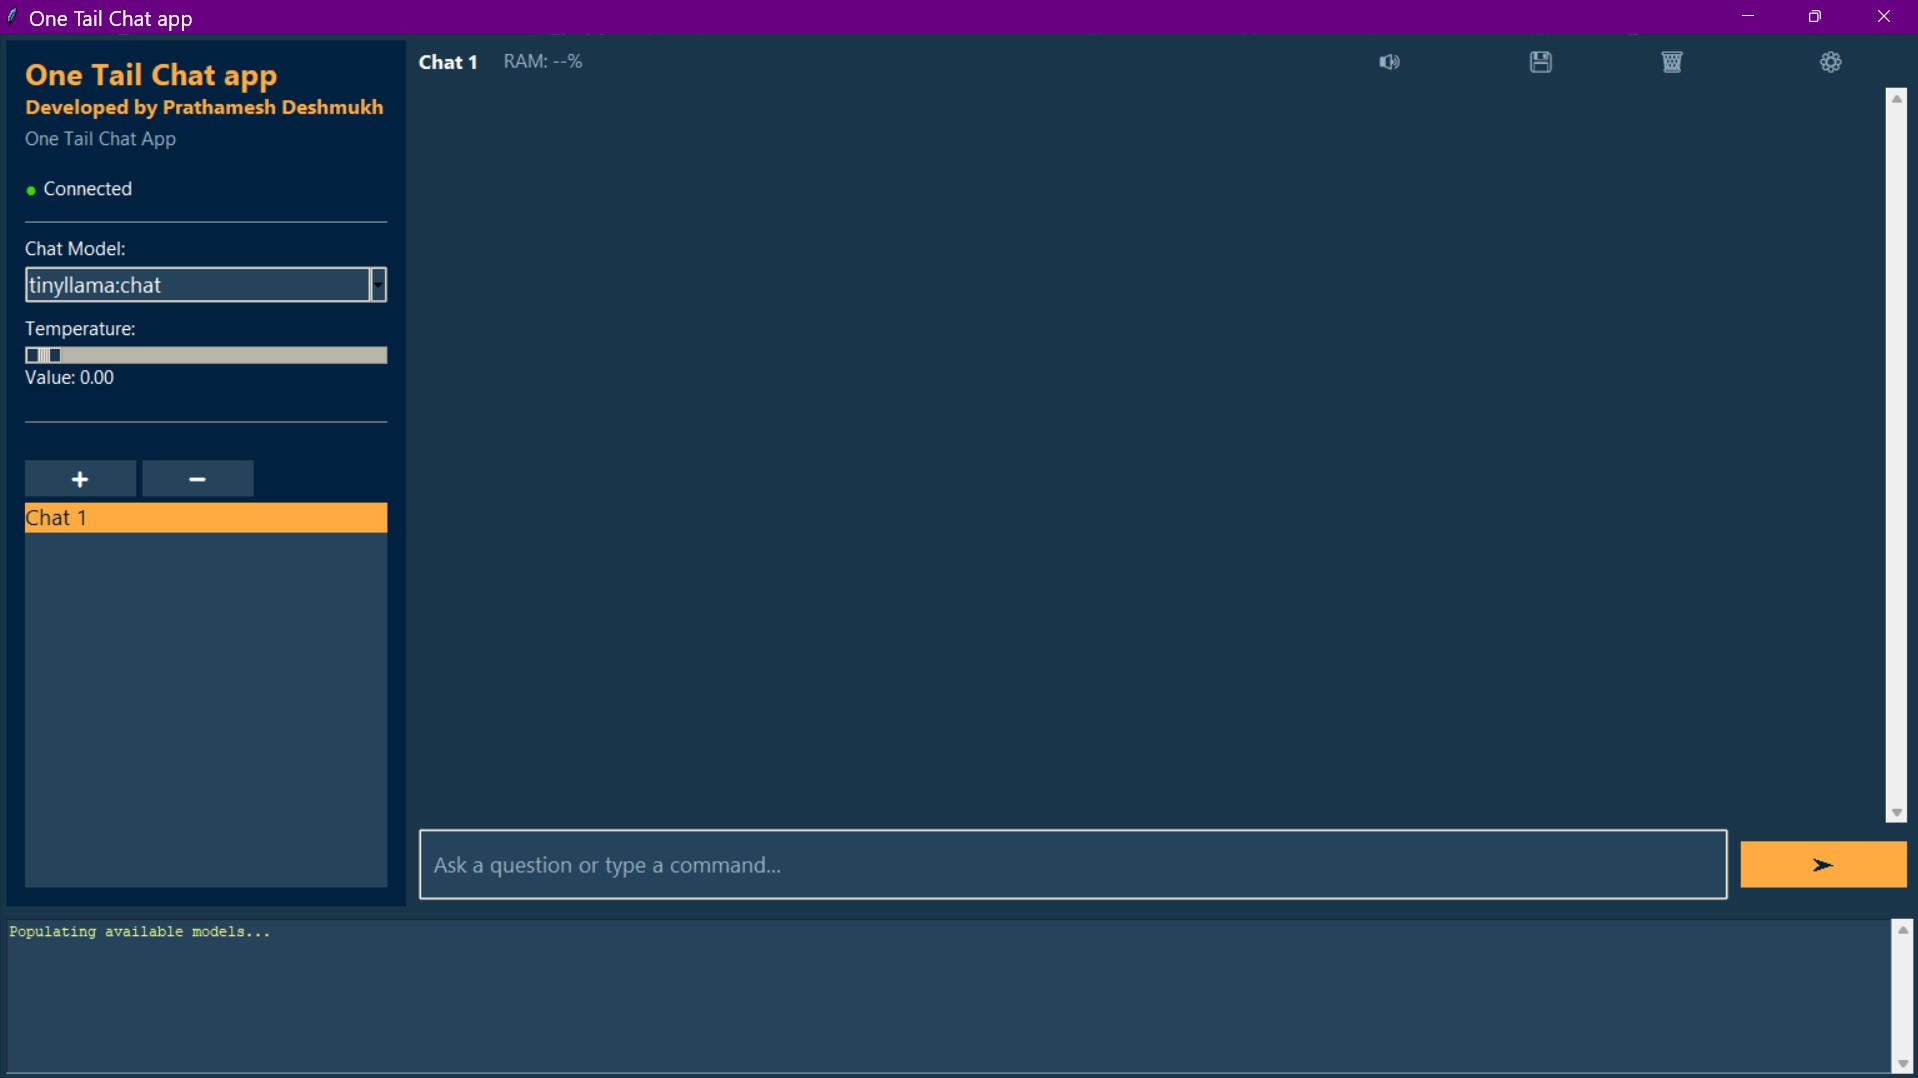Send message with the orange arrow button
The width and height of the screenshot is (1918, 1078).
tap(1823, 865)
